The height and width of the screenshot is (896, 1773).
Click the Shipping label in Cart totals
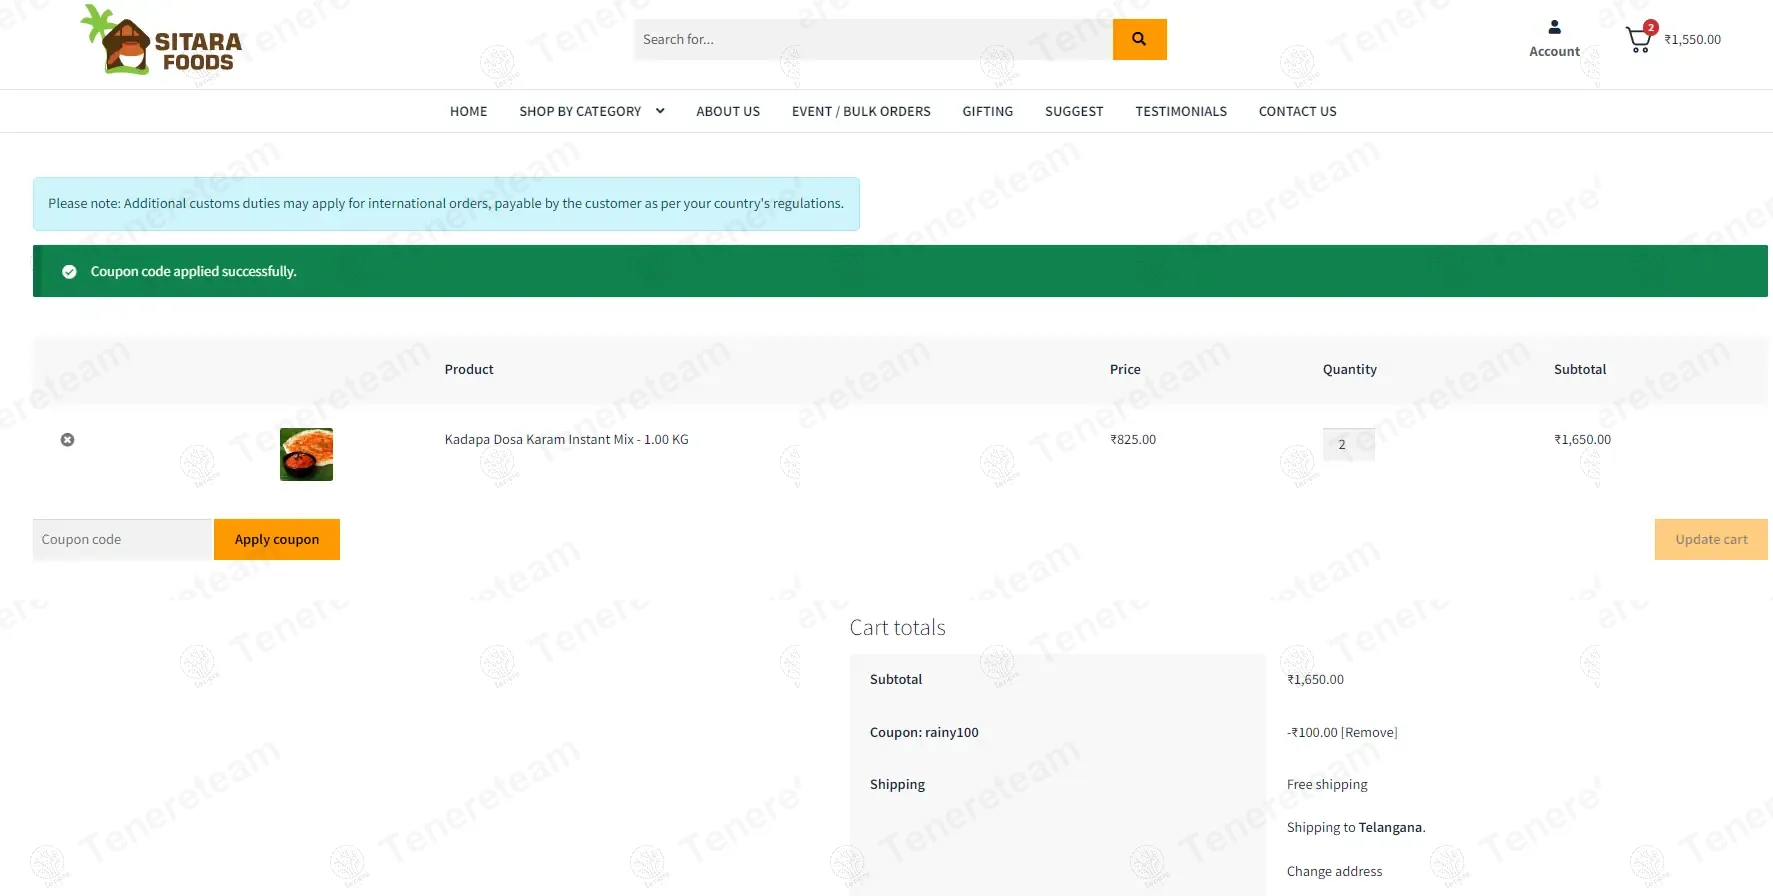897,784
